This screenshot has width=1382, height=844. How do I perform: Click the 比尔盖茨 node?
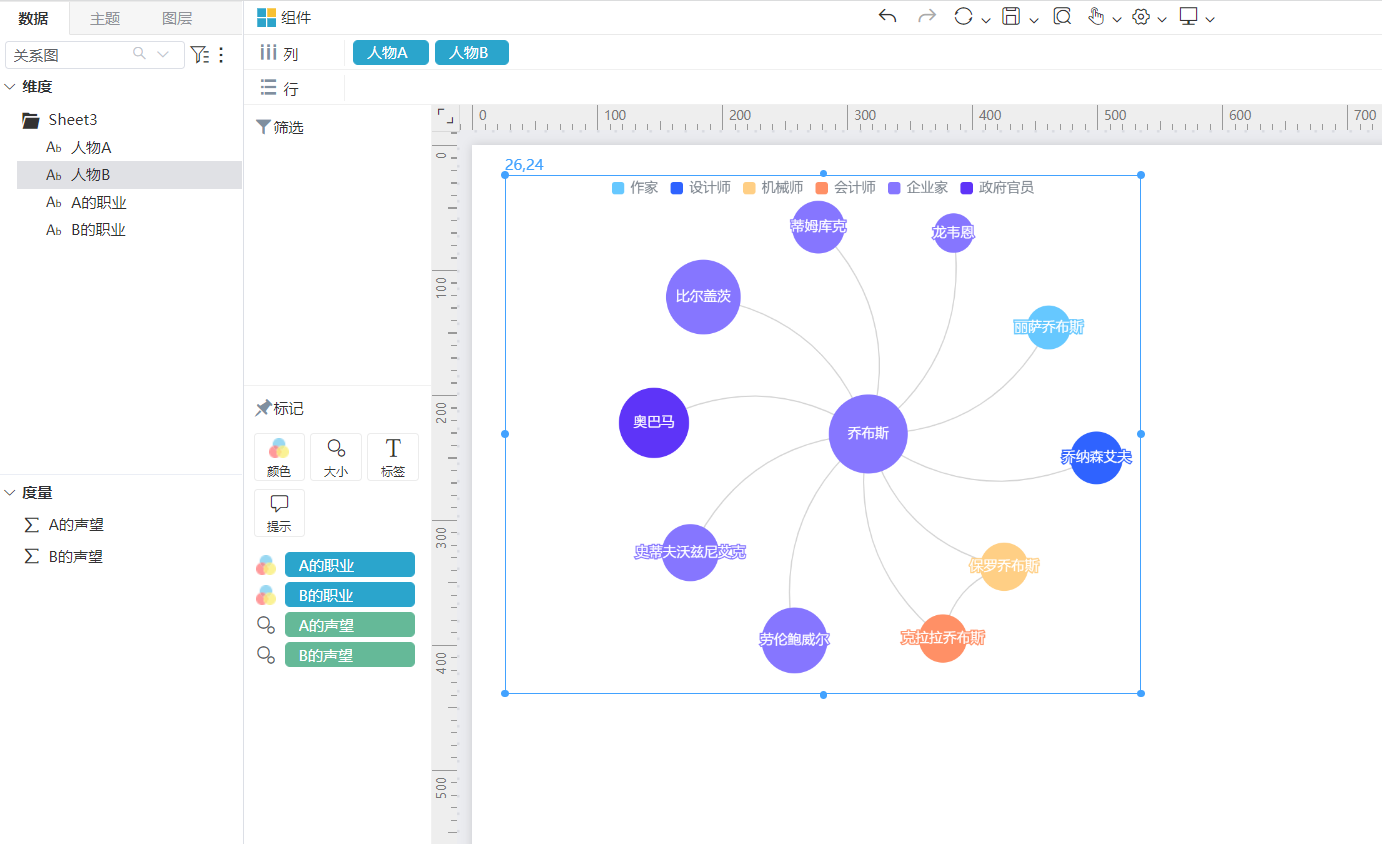pyautogui.click(x=703, y=297)
